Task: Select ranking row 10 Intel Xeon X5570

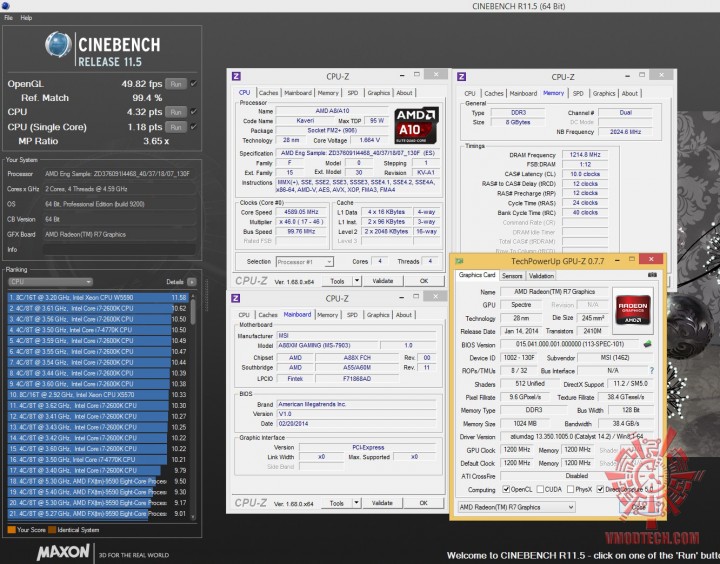Action: pyautogui.click(x=98, y=395)
